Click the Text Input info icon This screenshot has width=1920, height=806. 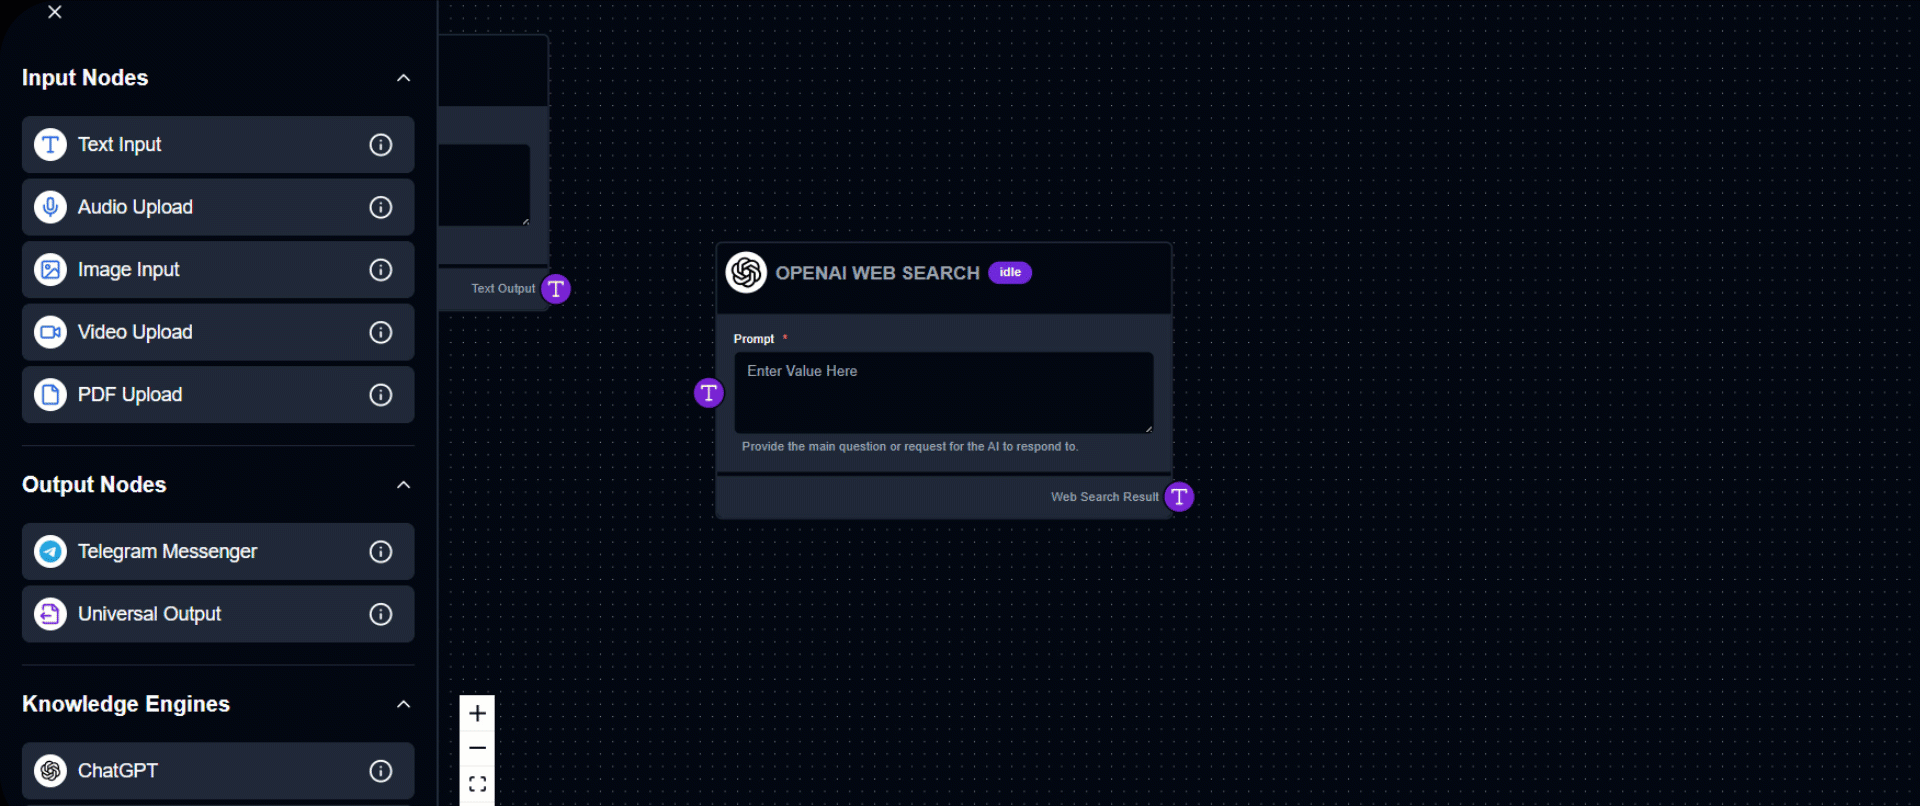[x=380, y=145]
